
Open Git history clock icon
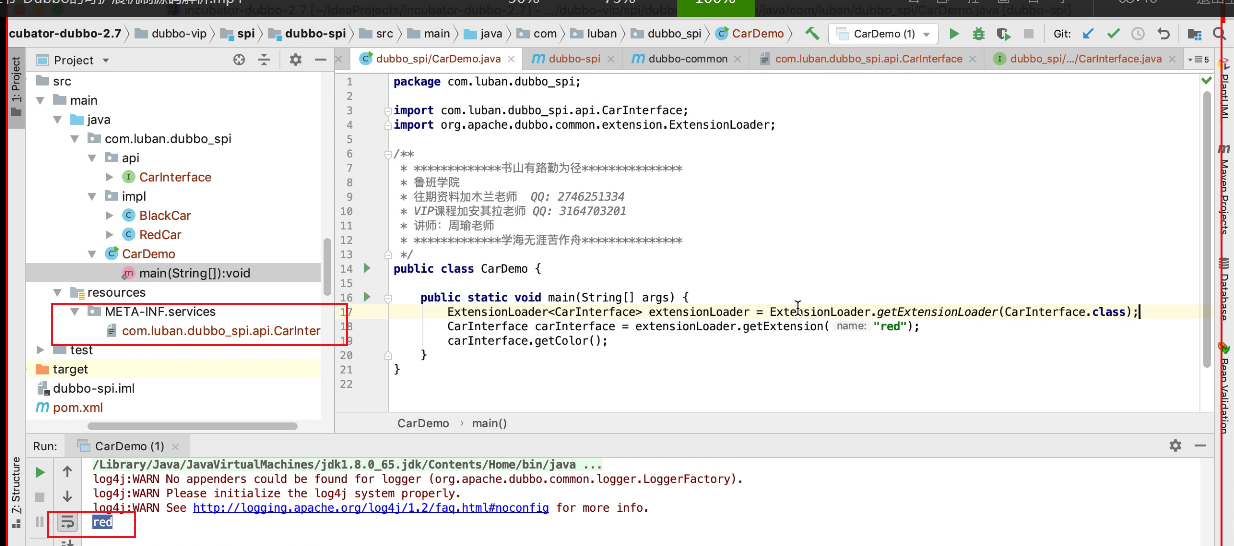[1138, 34]
